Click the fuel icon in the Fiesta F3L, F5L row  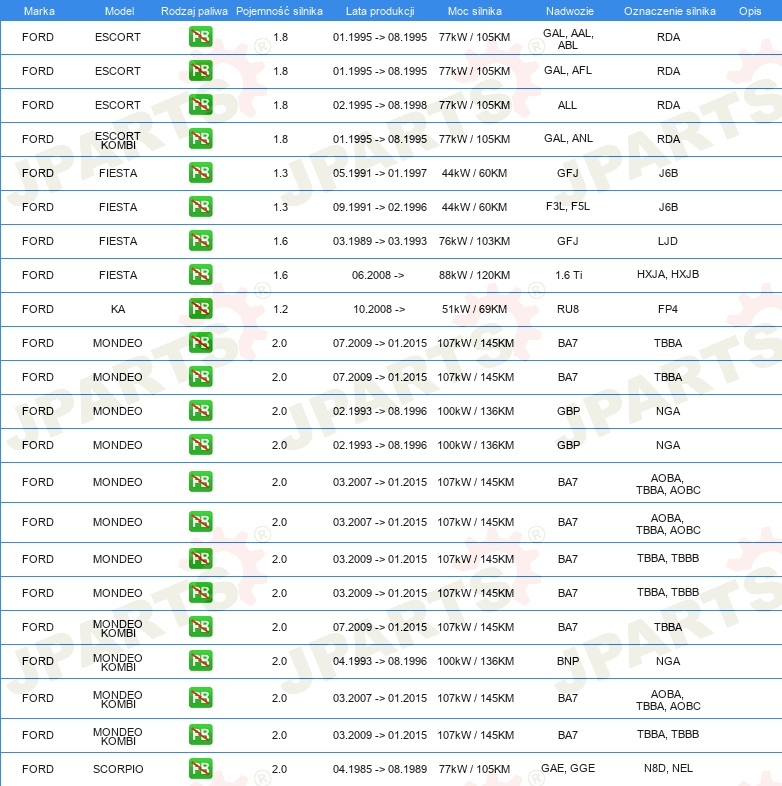coord(201,207)
